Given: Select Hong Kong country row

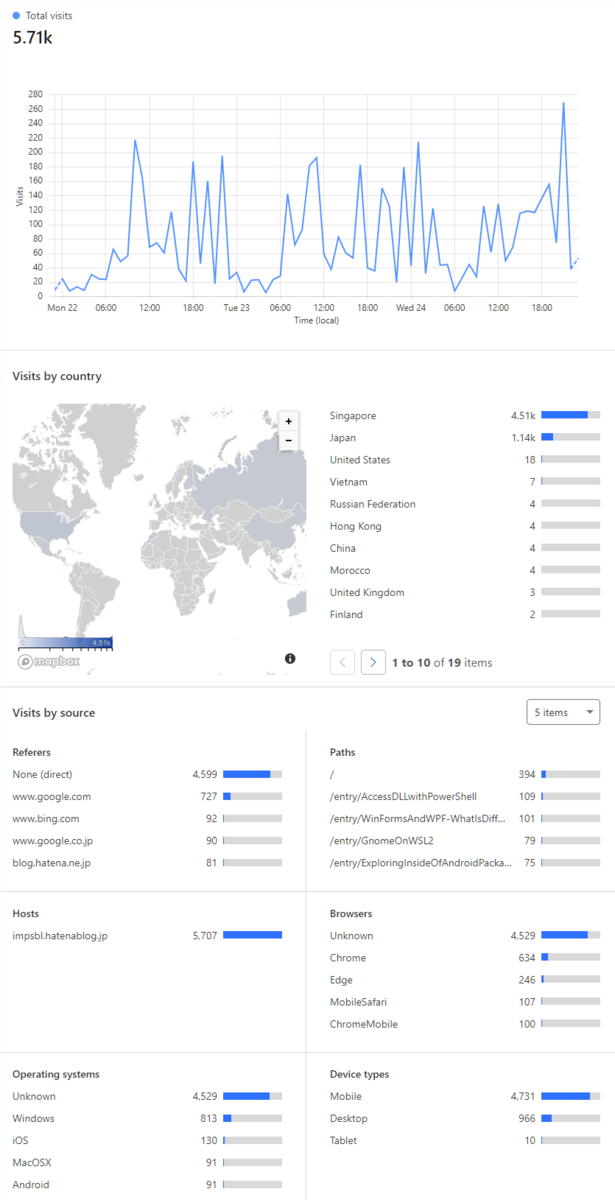Looking at the screenshot, I should tap(465, 526).
